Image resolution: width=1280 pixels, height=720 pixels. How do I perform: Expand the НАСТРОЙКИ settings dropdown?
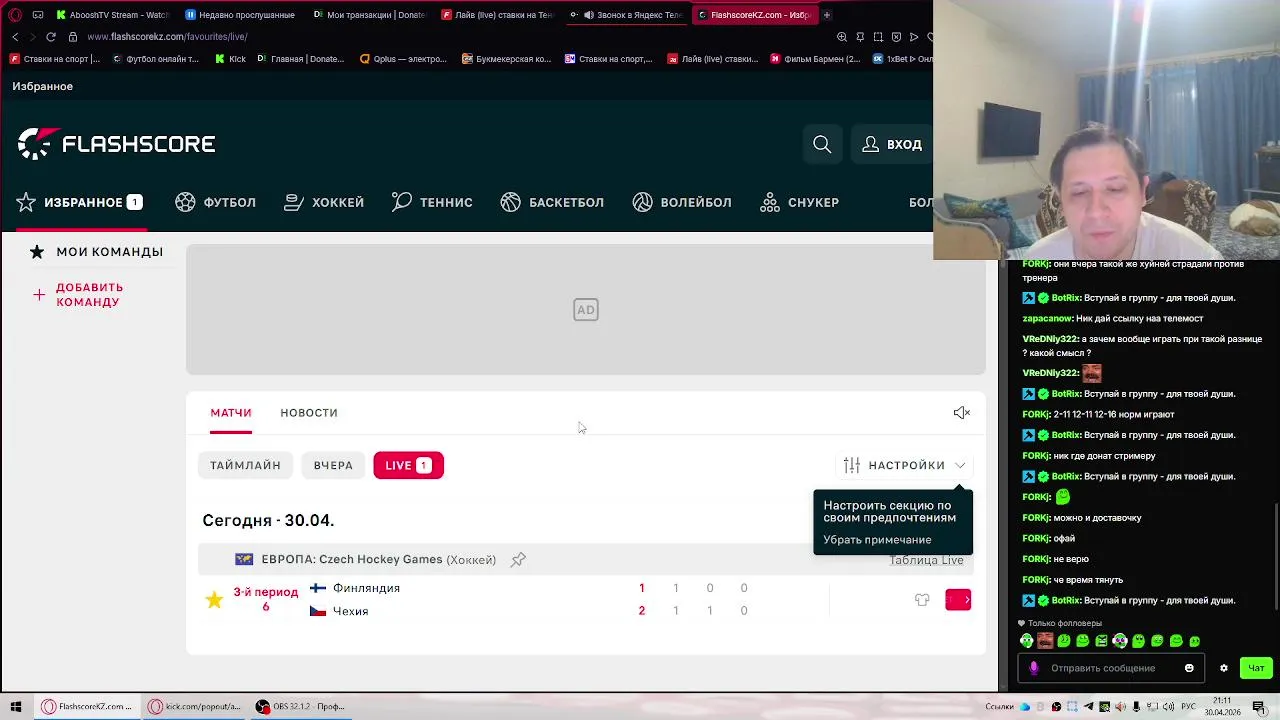[x=905, y=465]
